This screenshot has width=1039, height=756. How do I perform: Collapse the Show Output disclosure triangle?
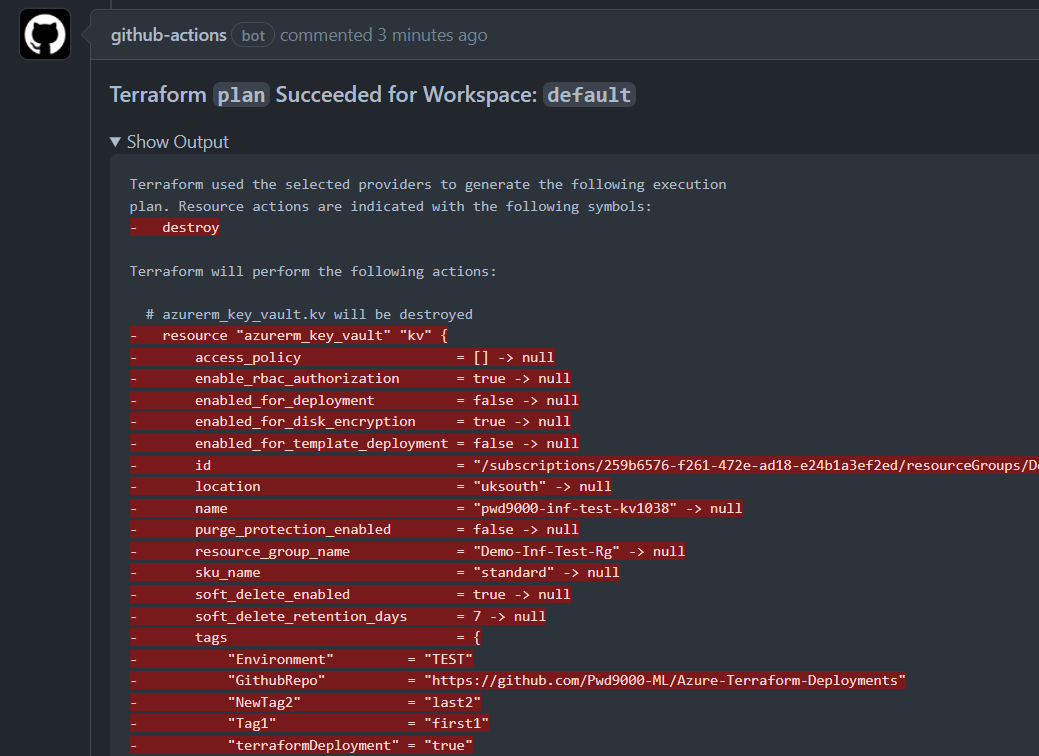tap(115, 142)
